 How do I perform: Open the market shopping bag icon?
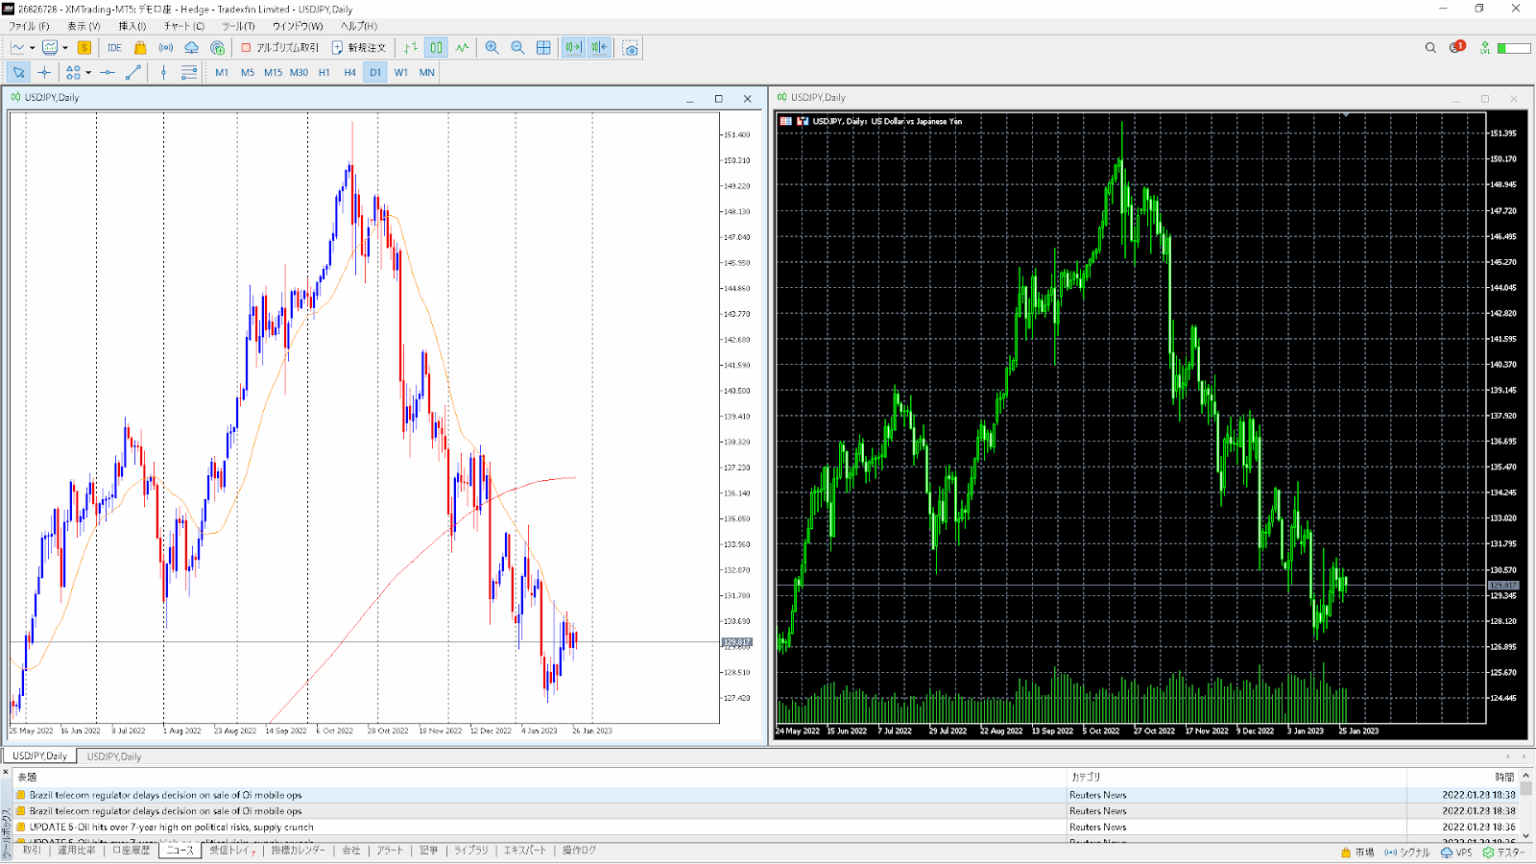tap(140, 48)
